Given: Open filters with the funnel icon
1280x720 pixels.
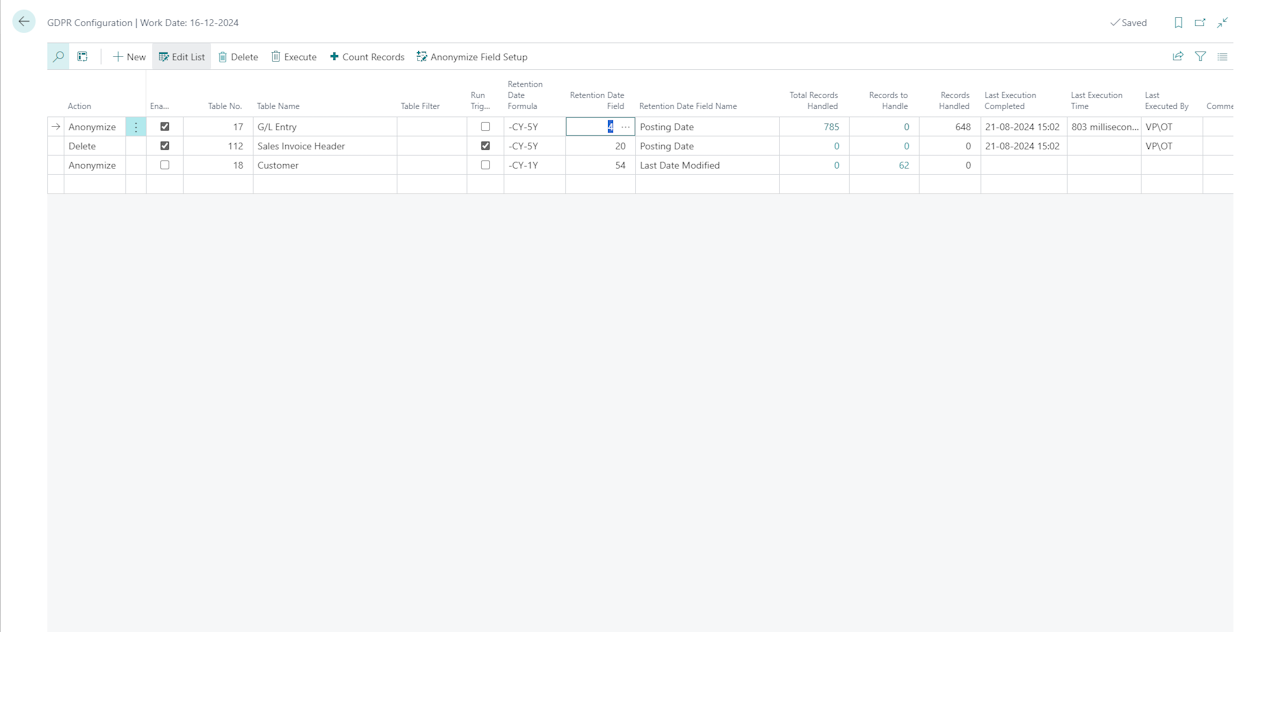Looking at the screenshot, I should pos(1200,56).
